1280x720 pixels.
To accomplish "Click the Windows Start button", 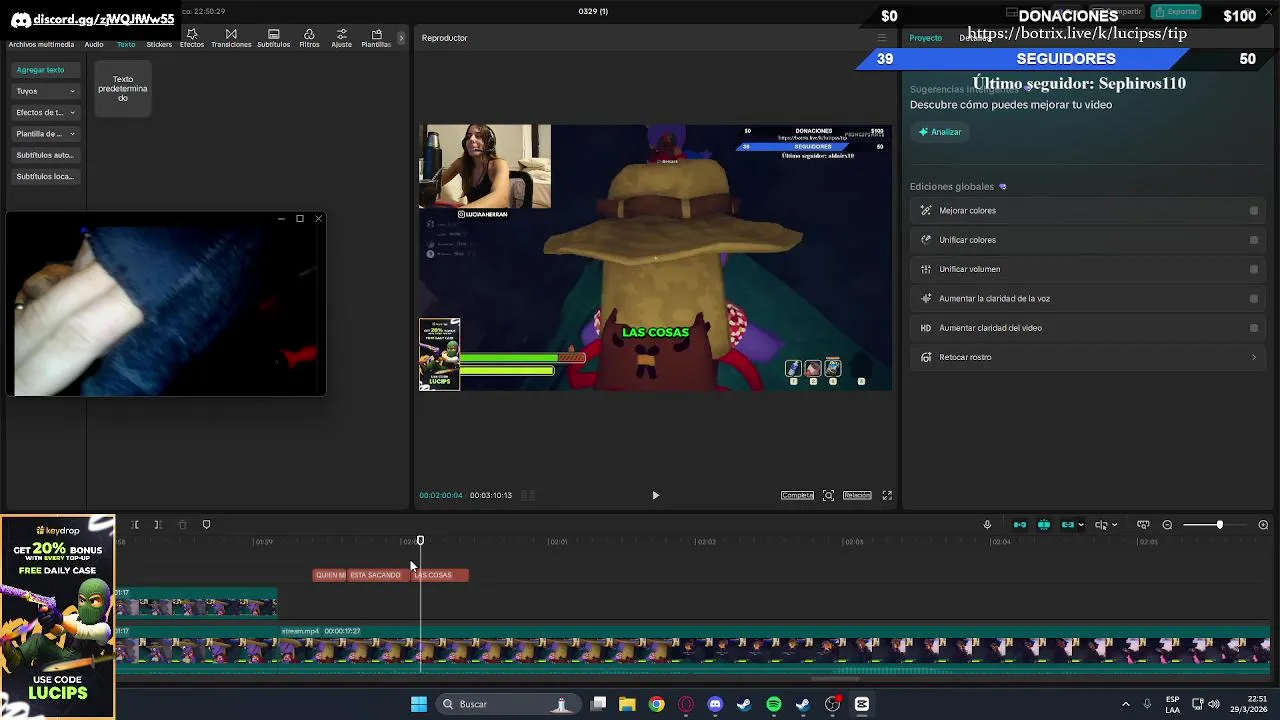I will coord(419,704).
